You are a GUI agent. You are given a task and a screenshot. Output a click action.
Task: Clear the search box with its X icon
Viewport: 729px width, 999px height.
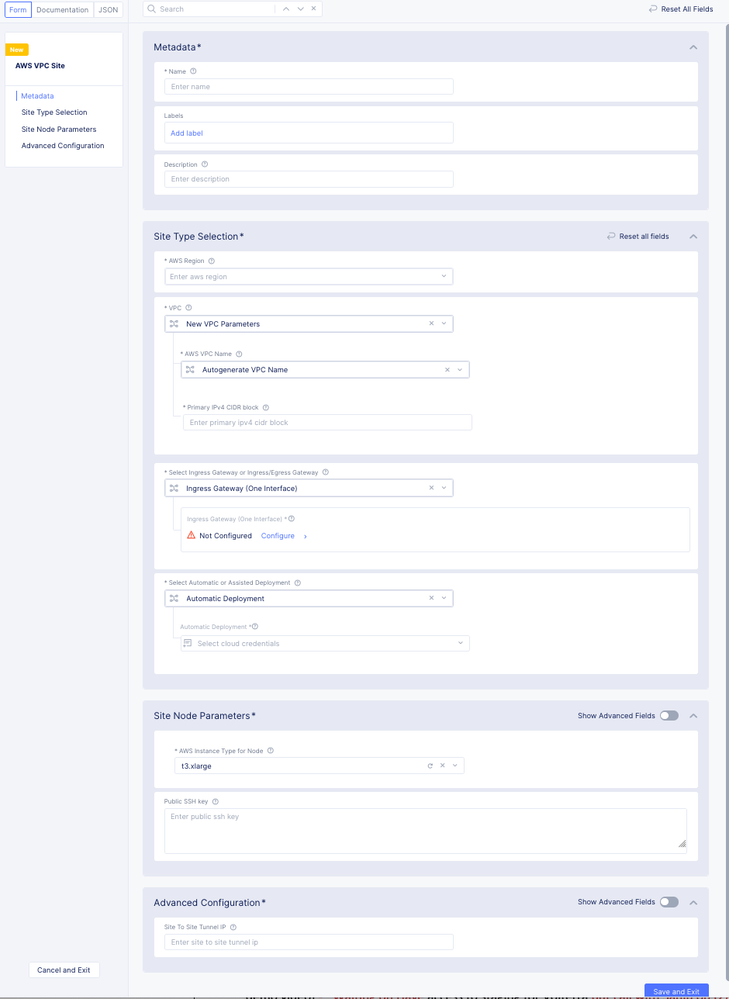(314, 9)
